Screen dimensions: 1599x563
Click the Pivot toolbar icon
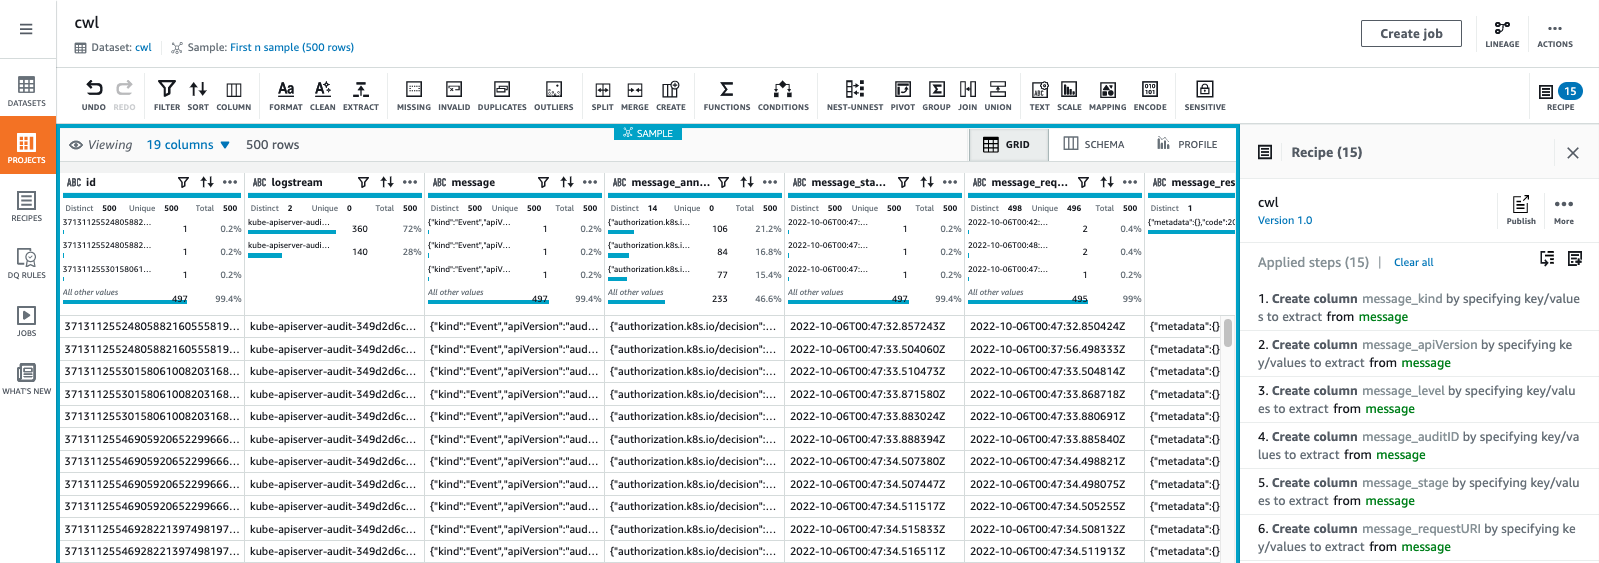(902, 94)
